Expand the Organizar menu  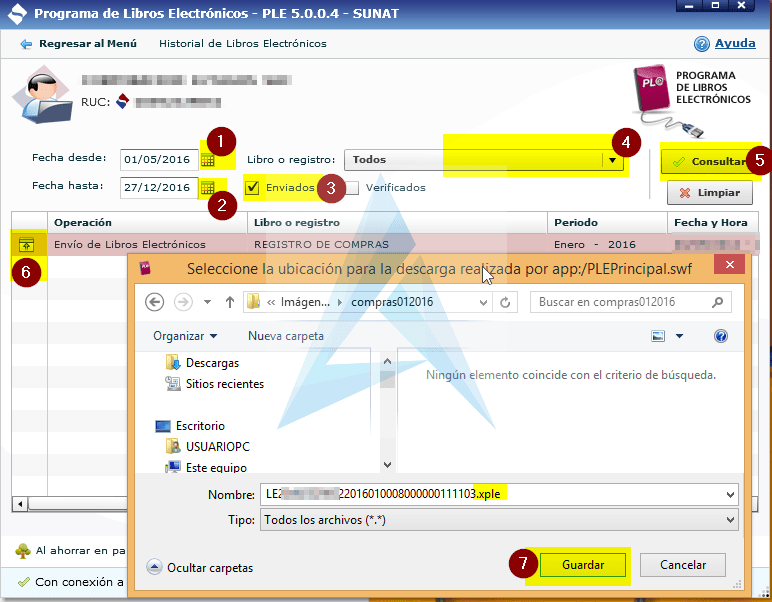[x=185, y=336]
